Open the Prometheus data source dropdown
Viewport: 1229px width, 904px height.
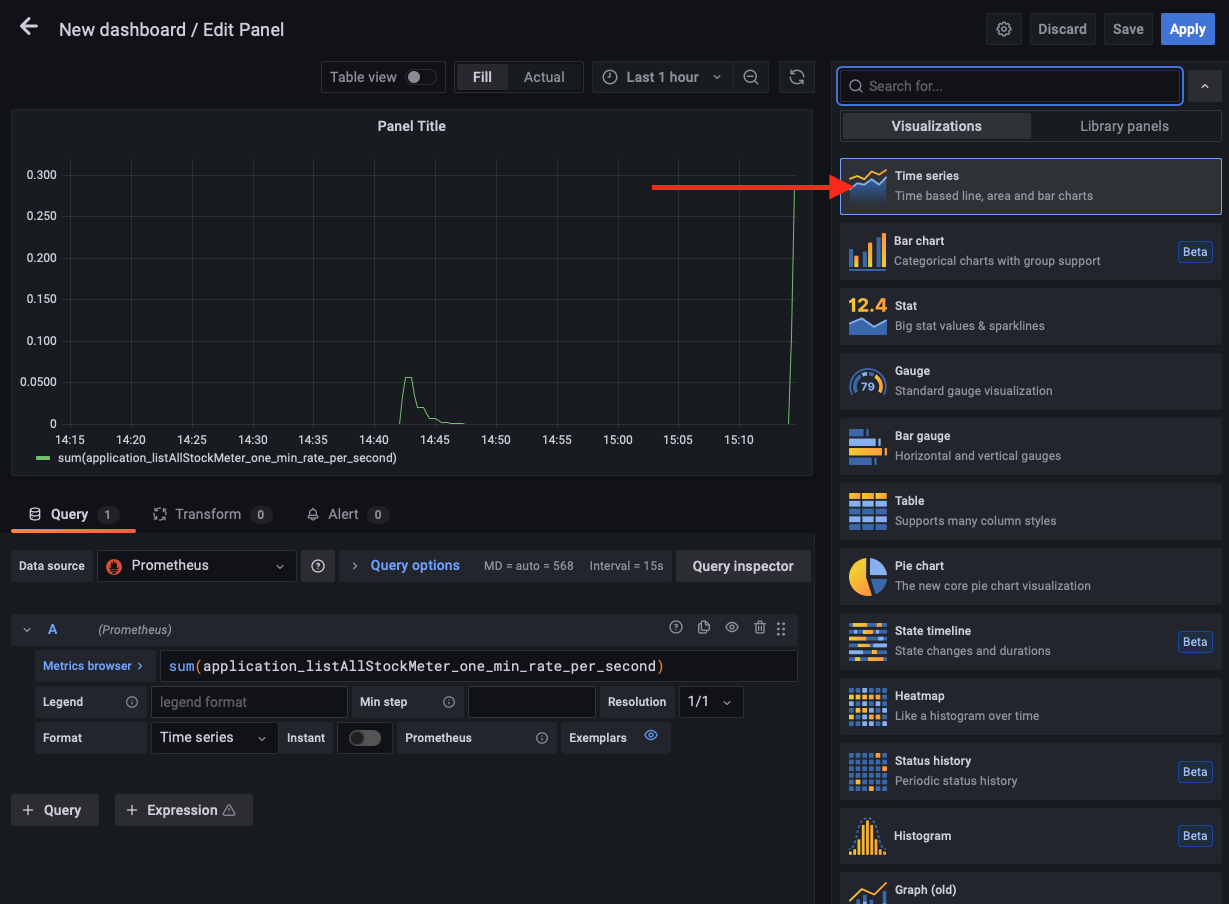point(197,566)
